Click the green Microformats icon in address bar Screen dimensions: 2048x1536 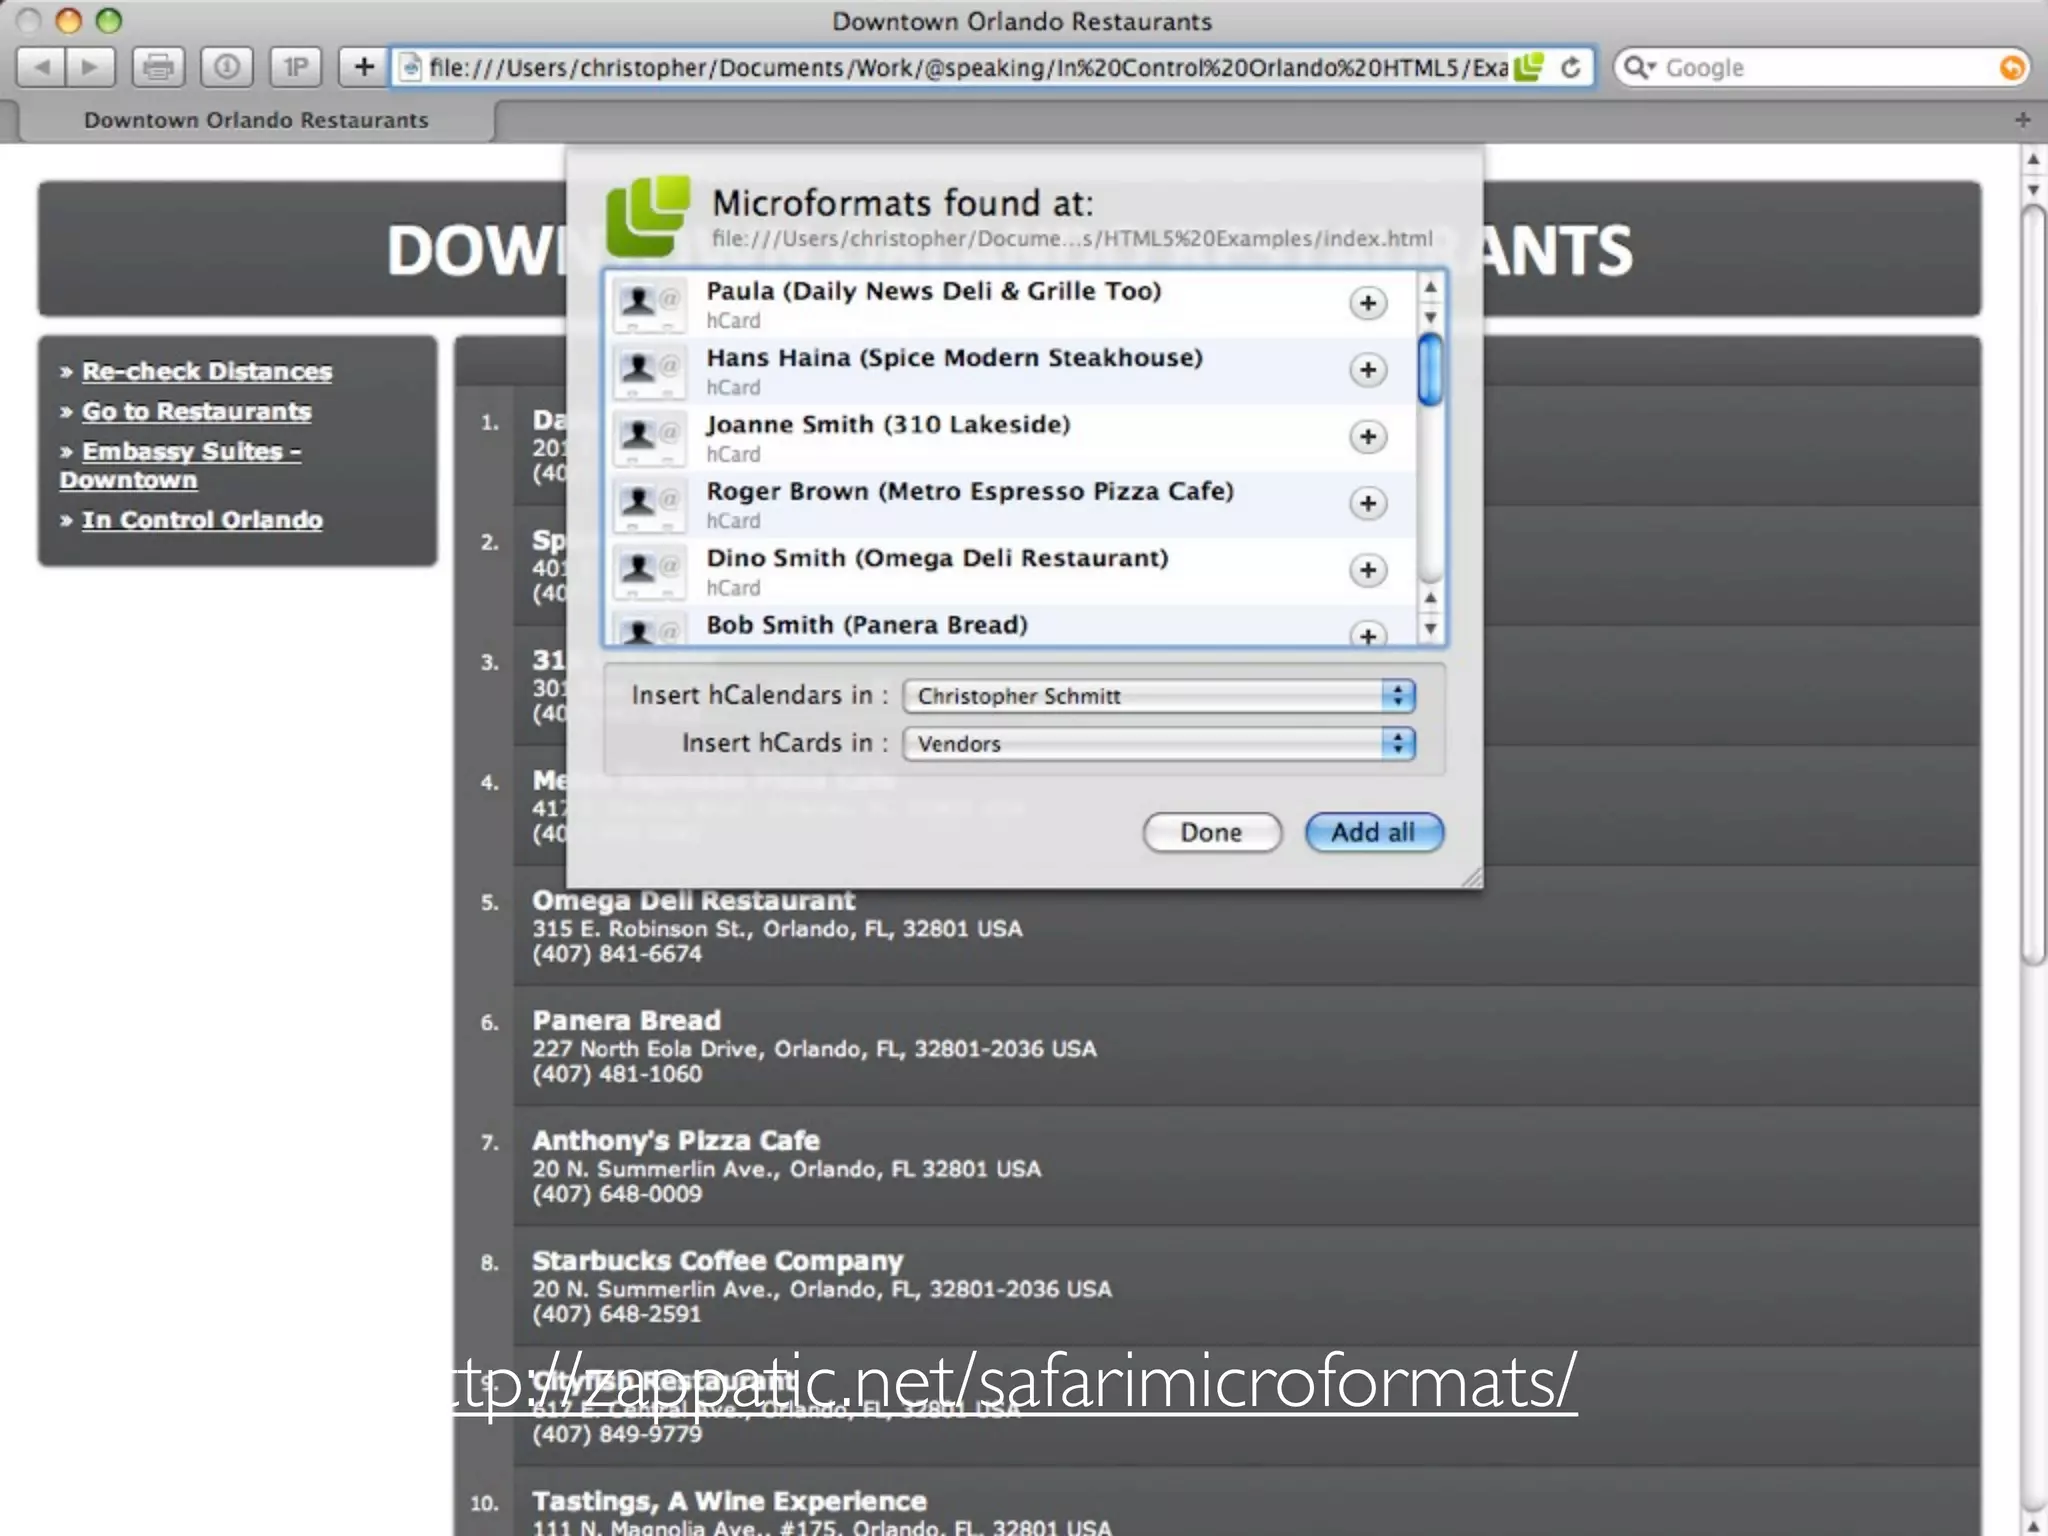pos(1529,67)
